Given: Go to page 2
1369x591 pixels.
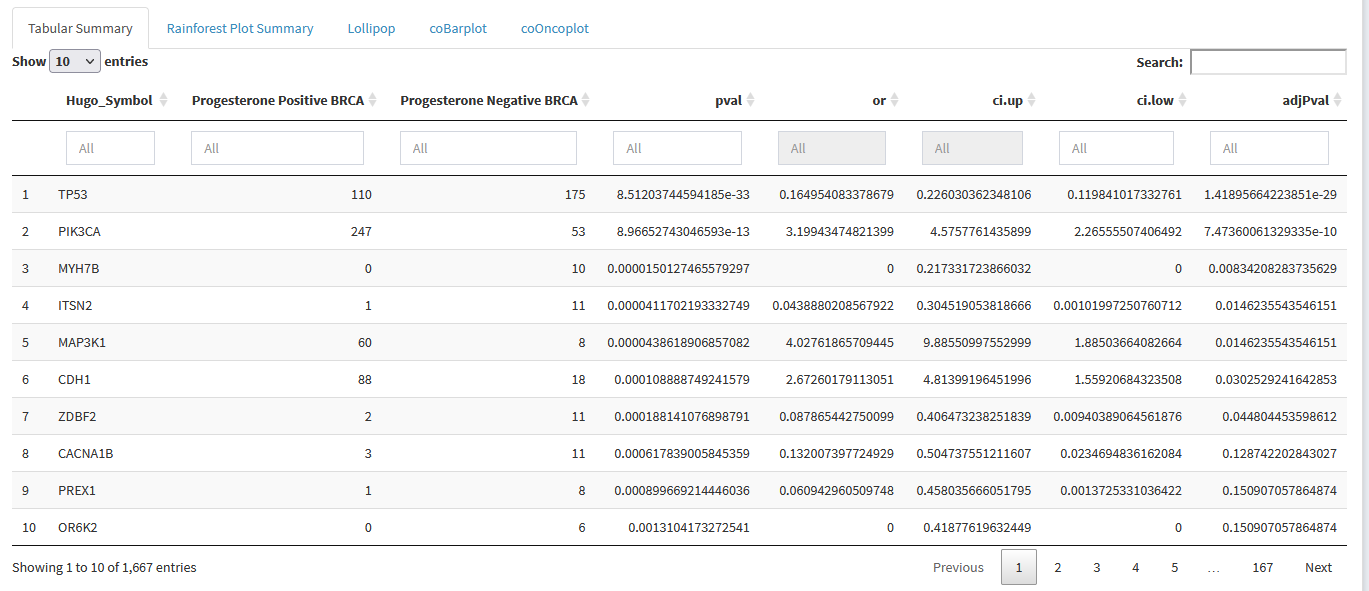Looking at the screenshot, I should 1057,567.
